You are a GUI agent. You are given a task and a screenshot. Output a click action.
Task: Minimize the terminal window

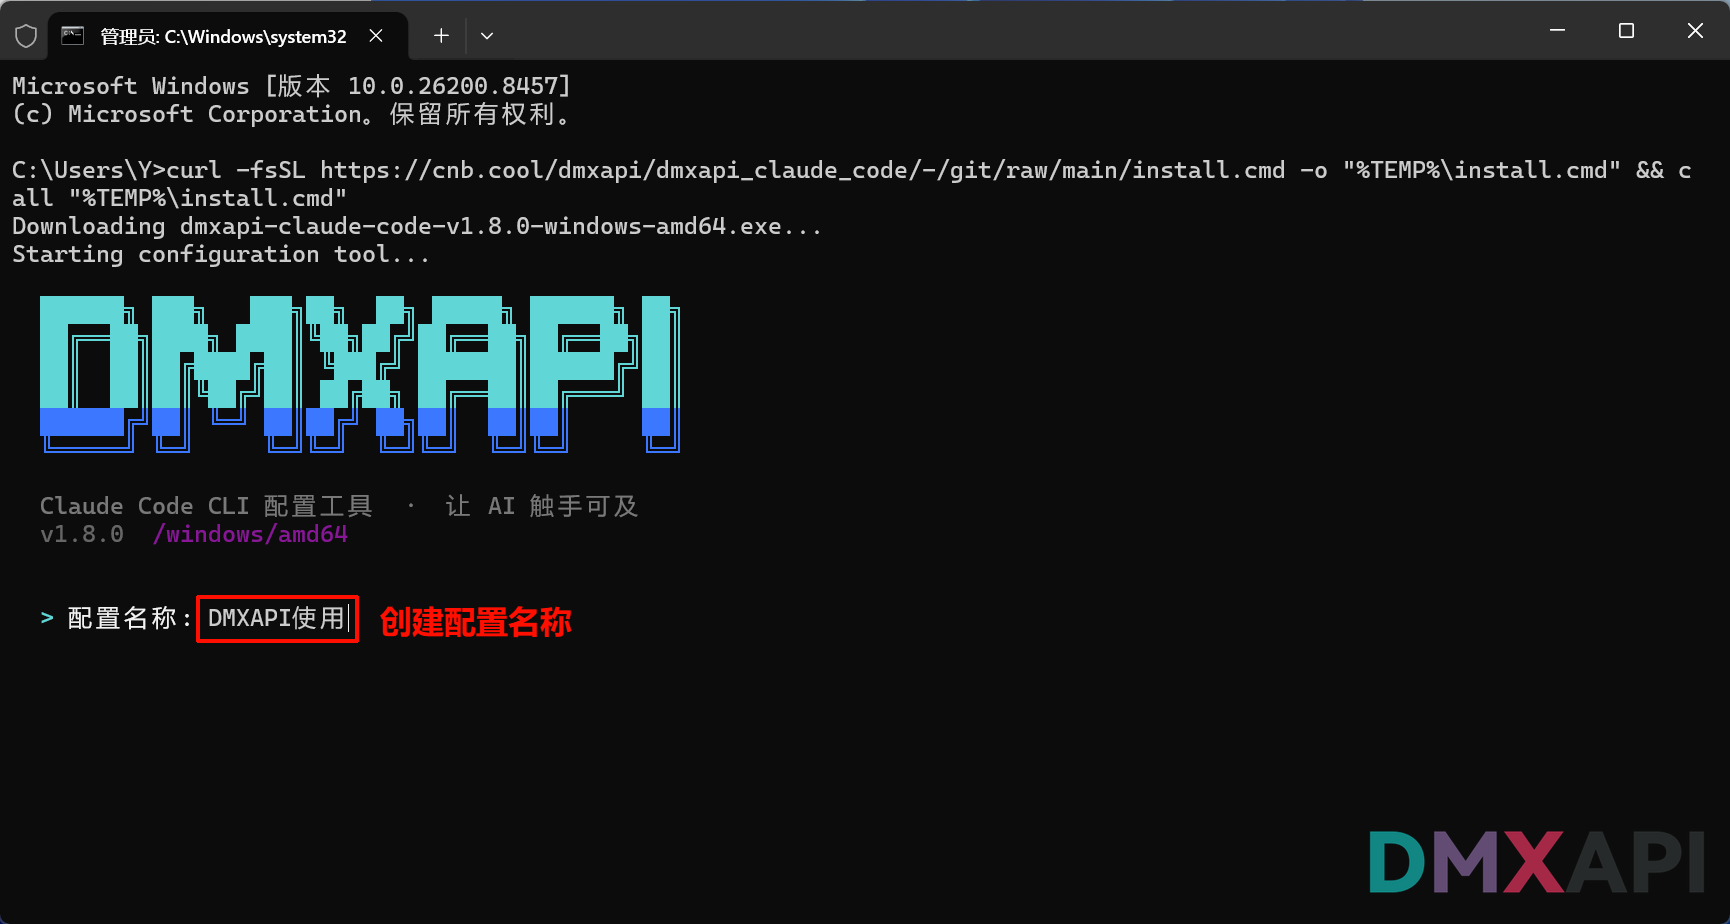tap(1557, 31)
